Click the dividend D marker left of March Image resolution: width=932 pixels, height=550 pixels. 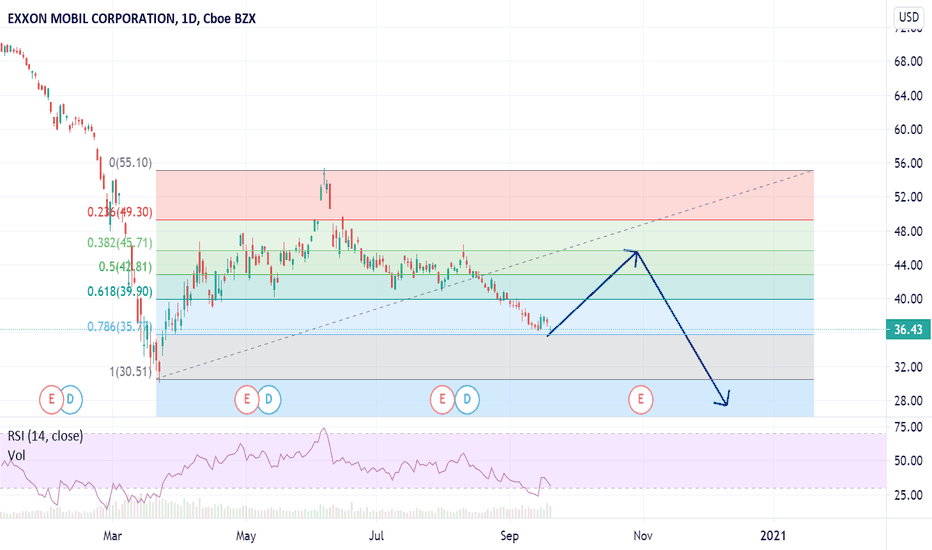coord(71,399)
